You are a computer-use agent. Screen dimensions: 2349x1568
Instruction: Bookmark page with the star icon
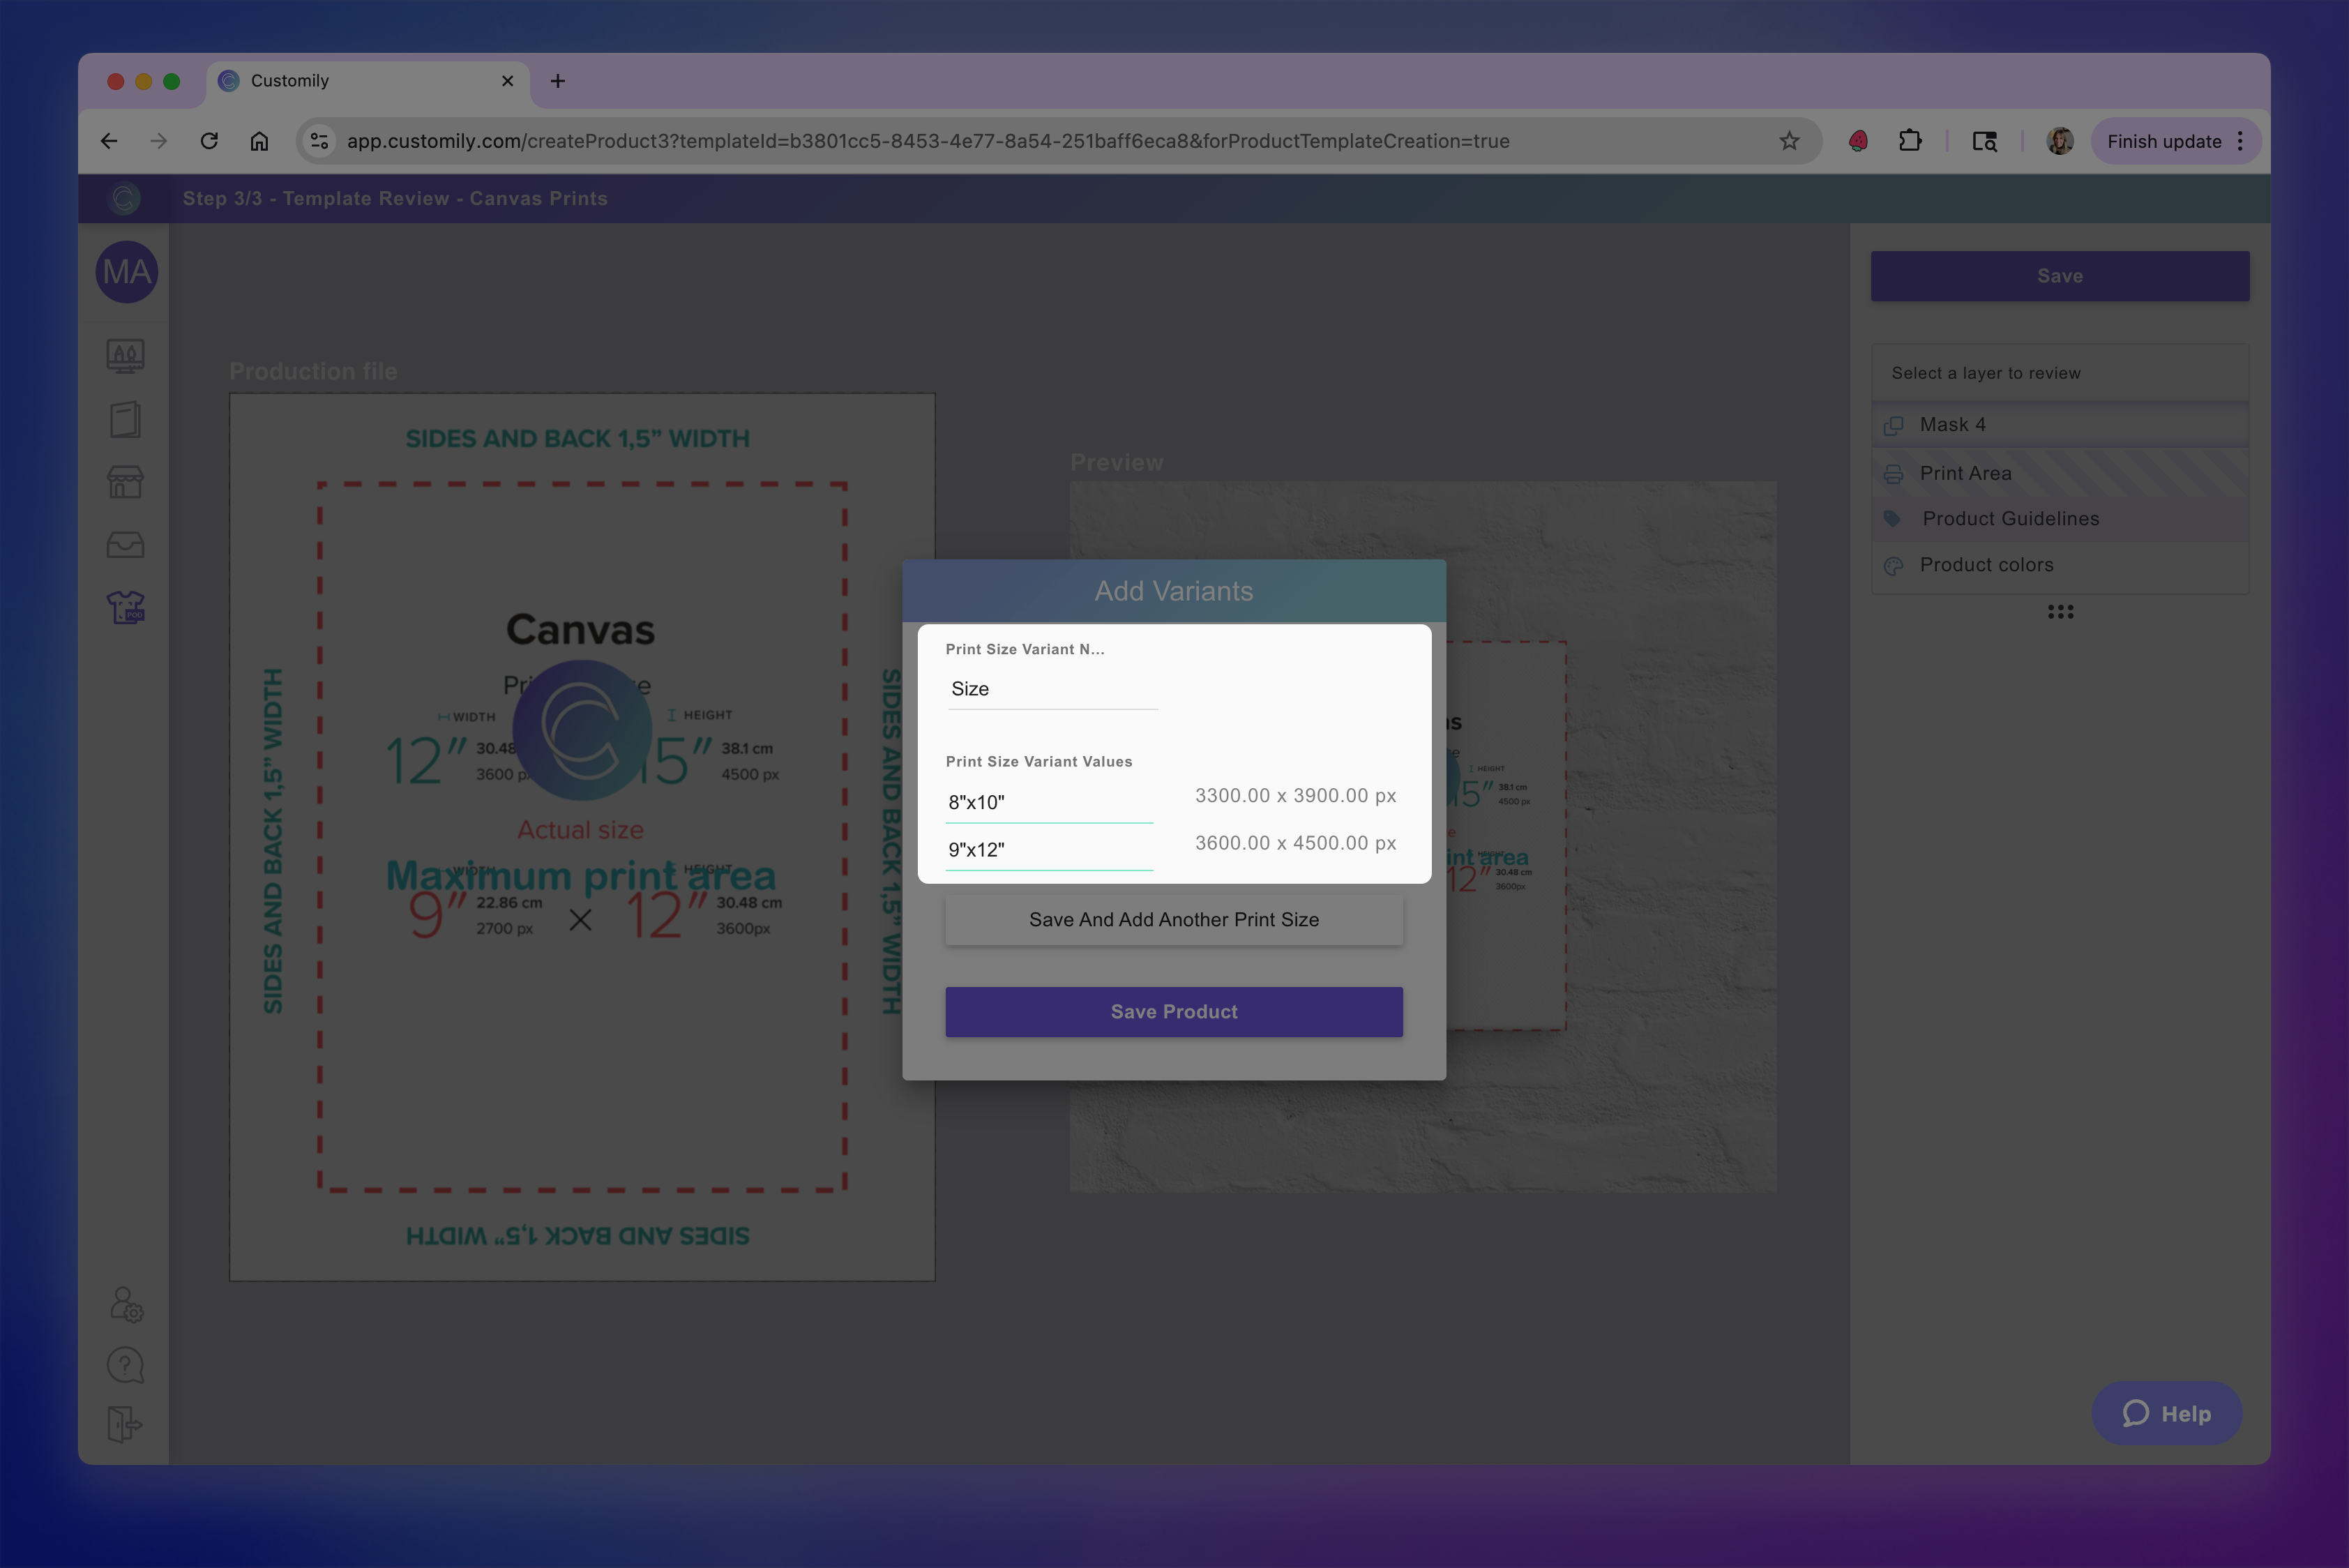(1789, 141)
